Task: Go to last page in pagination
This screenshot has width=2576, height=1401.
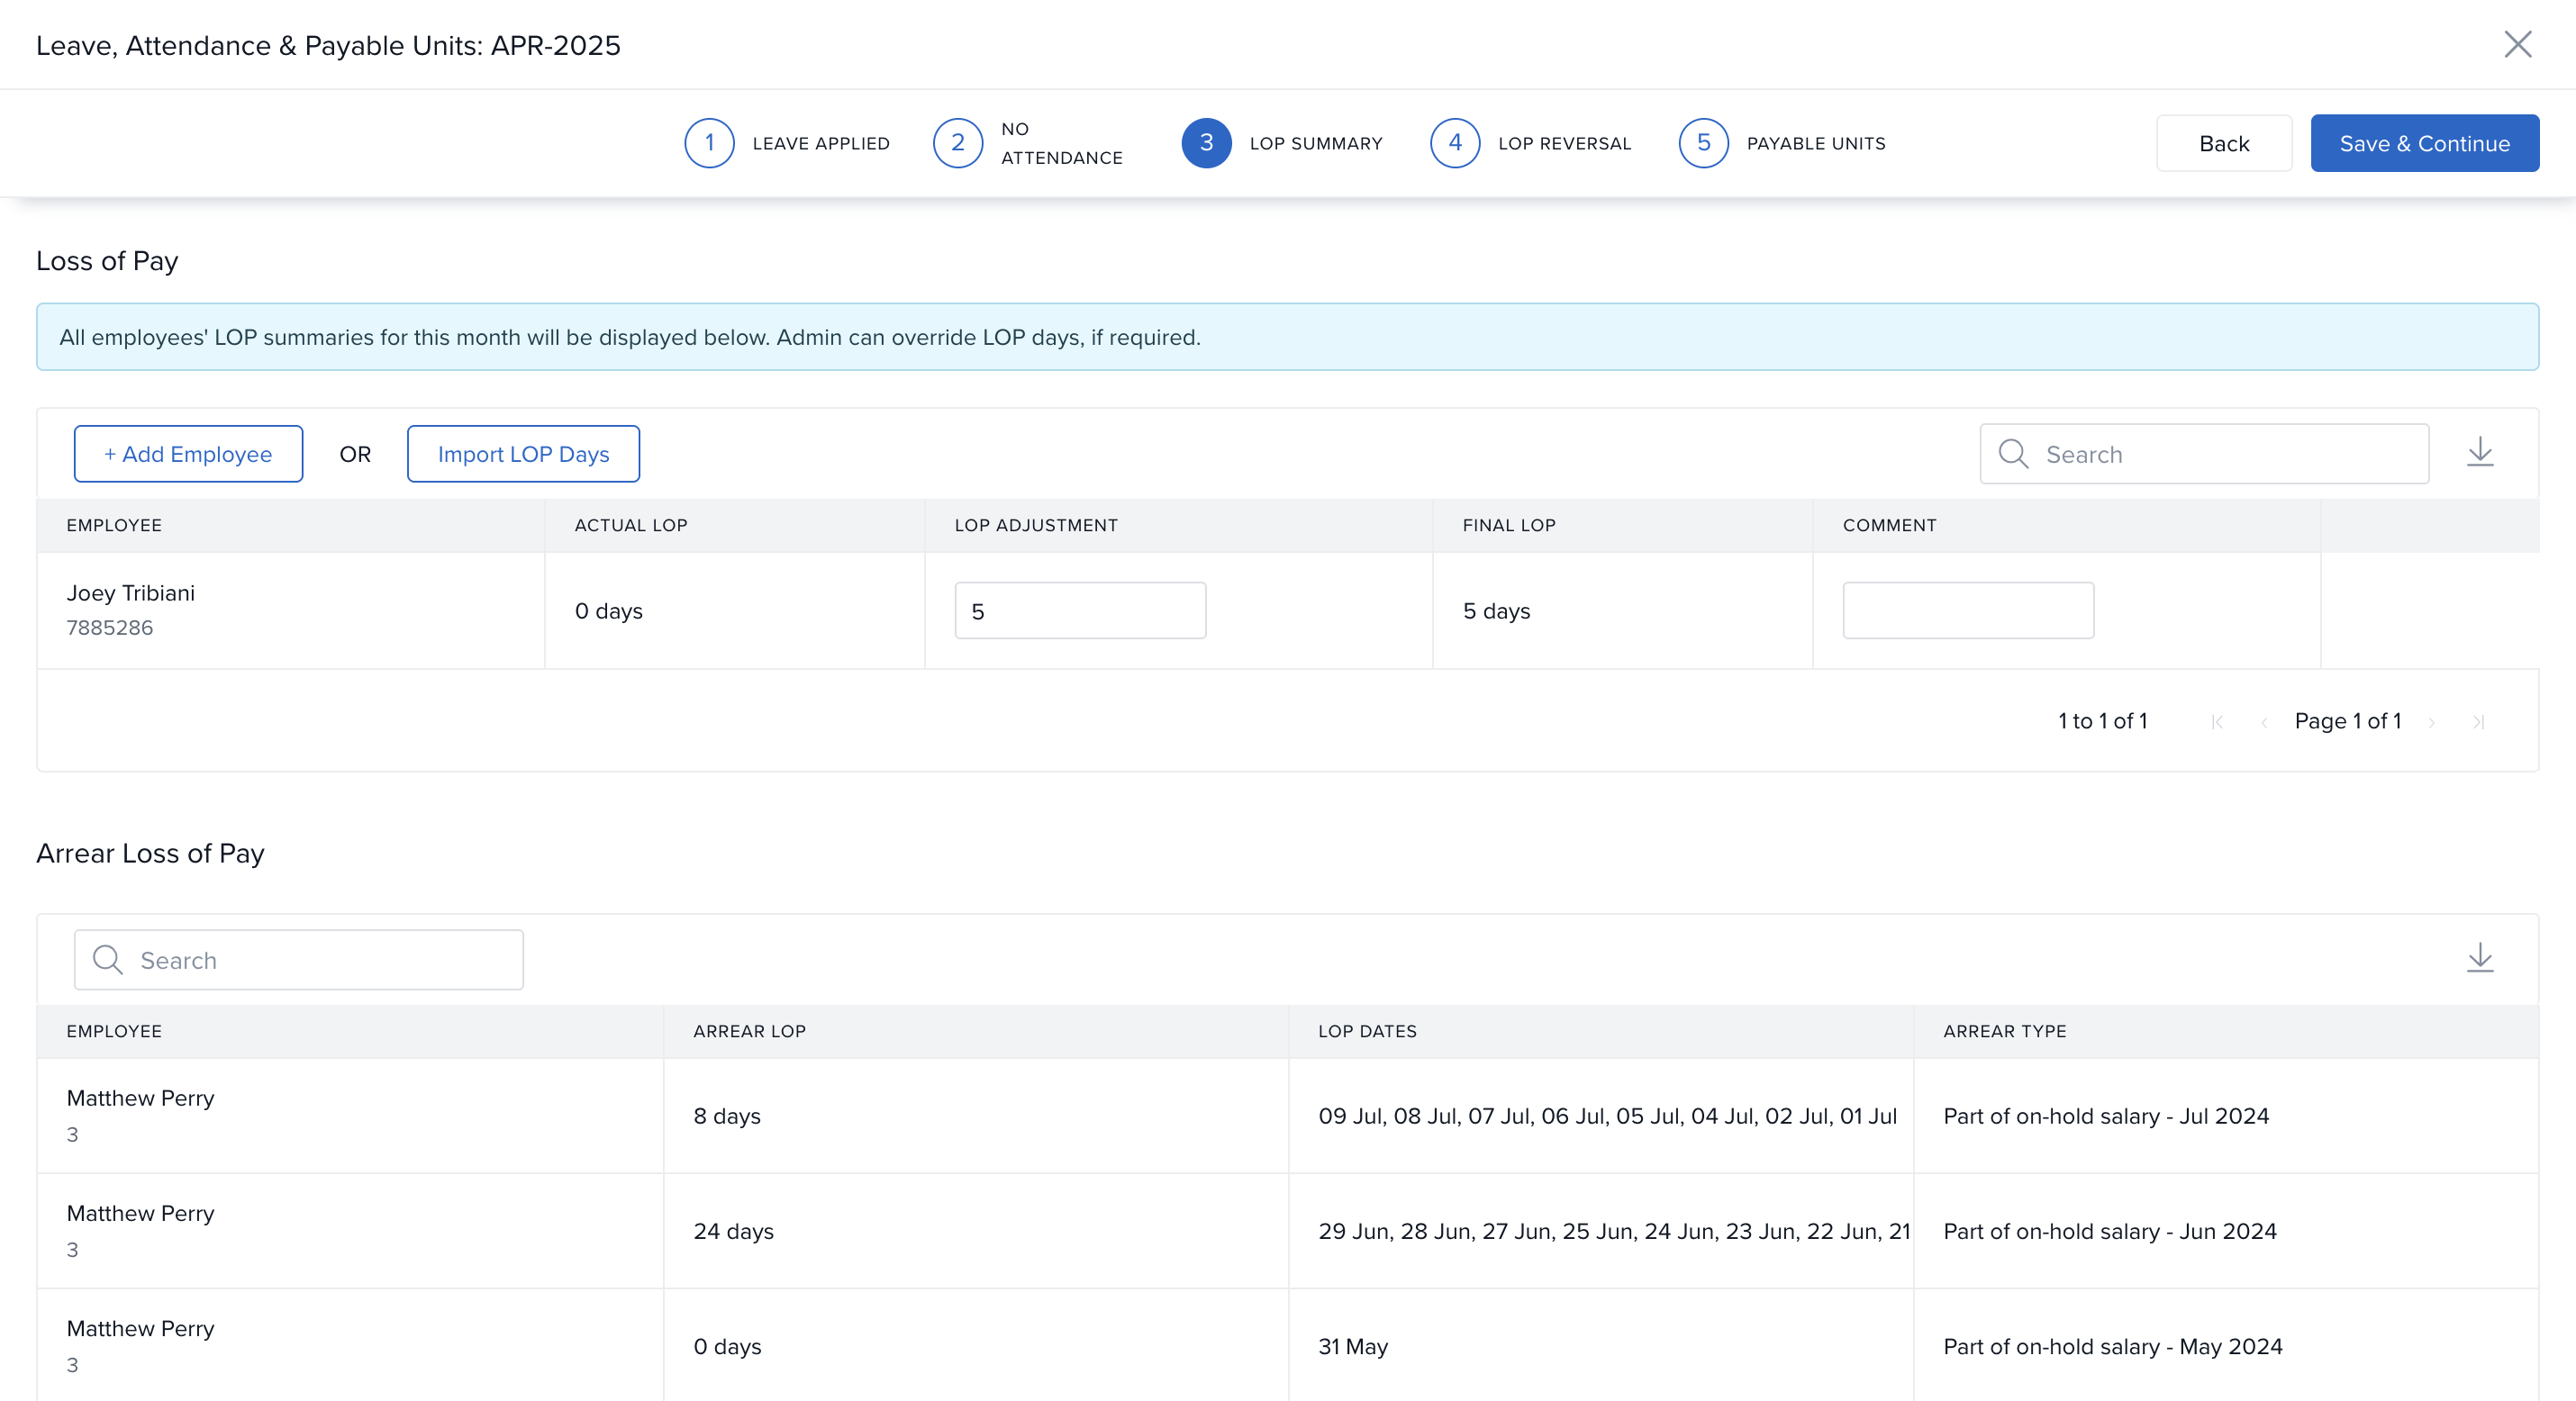Action: pos(2478,722)
